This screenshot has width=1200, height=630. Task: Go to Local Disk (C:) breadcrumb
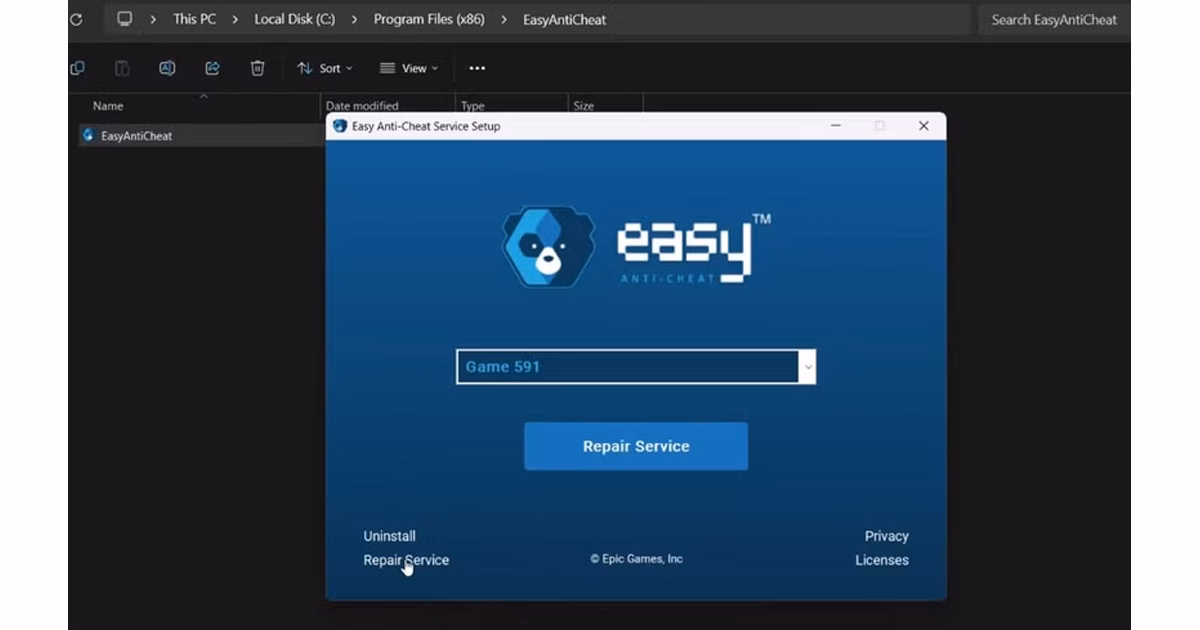[x=294, y=19]
